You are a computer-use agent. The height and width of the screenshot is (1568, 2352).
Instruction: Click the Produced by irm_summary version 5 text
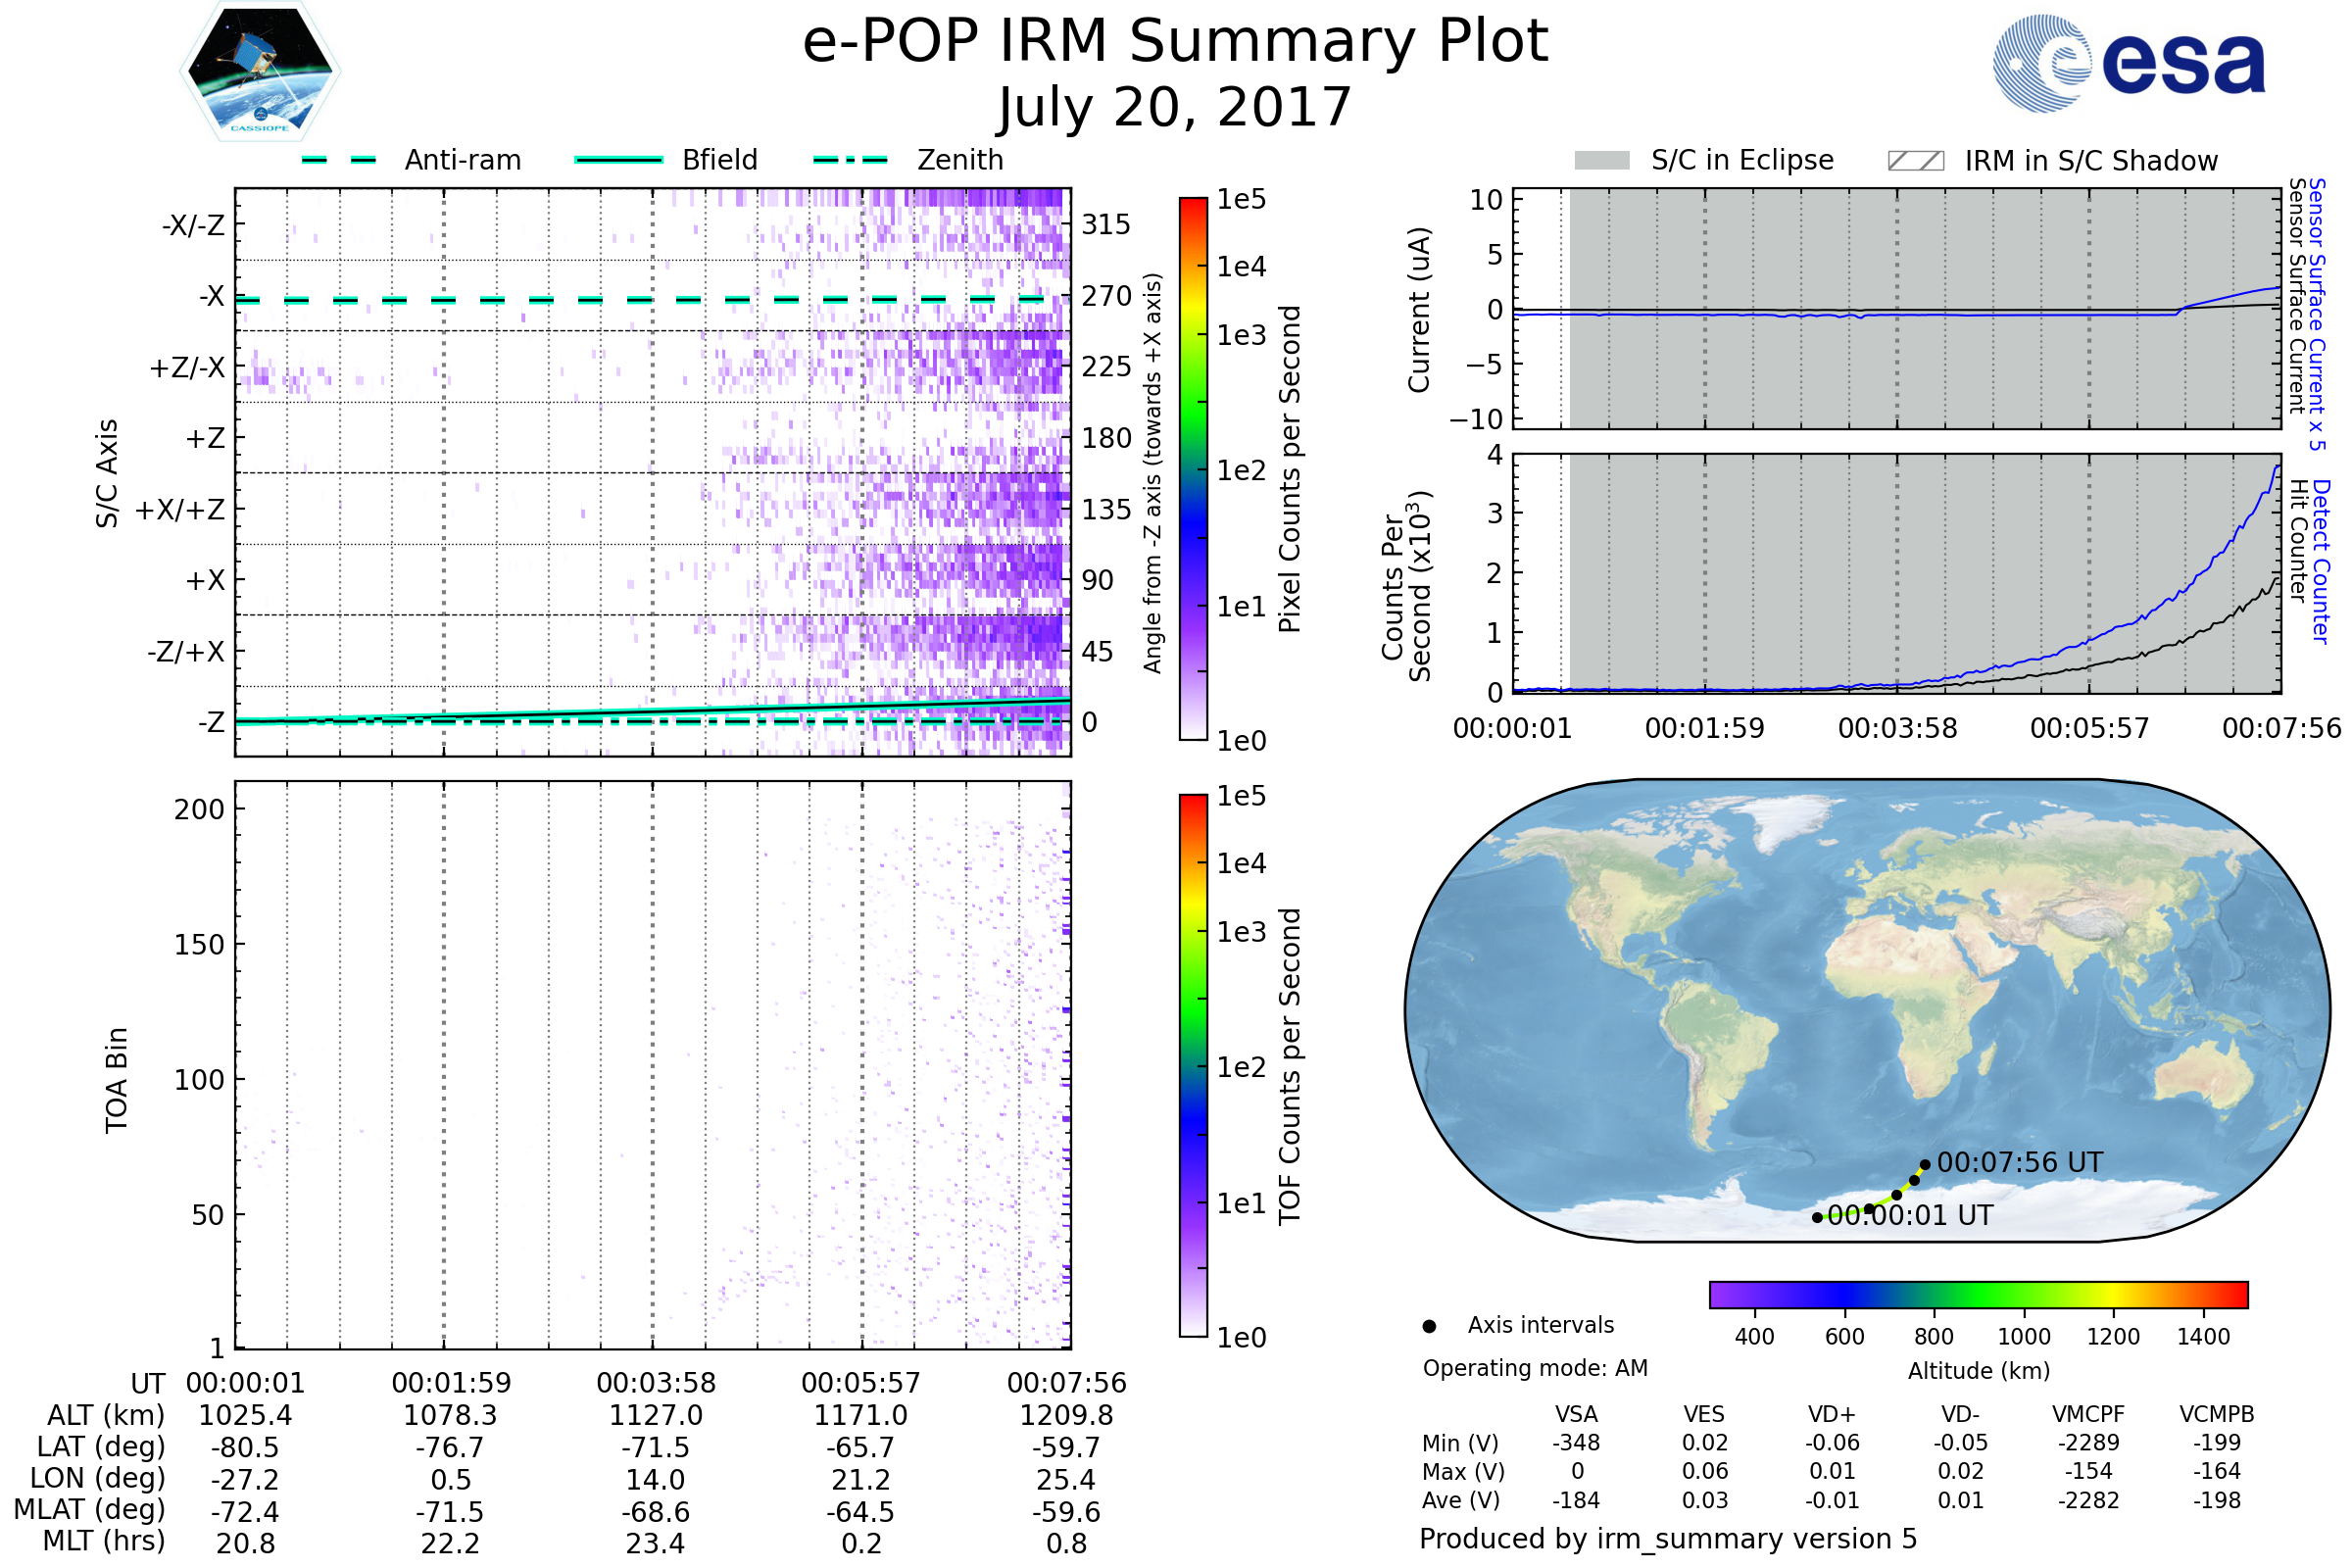point(1668,1539)
